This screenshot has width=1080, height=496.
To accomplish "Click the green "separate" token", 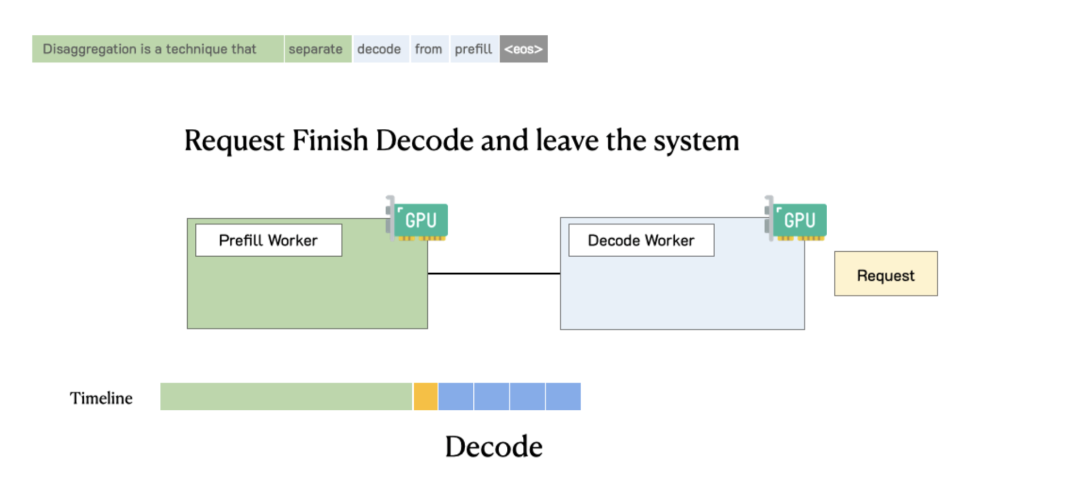I will point(317,49).
